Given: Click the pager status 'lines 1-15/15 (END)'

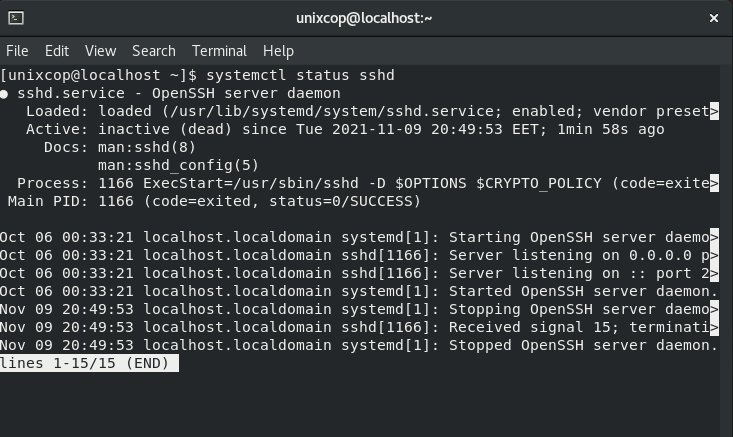Looking at the screenshot, I should coord(89,363).
